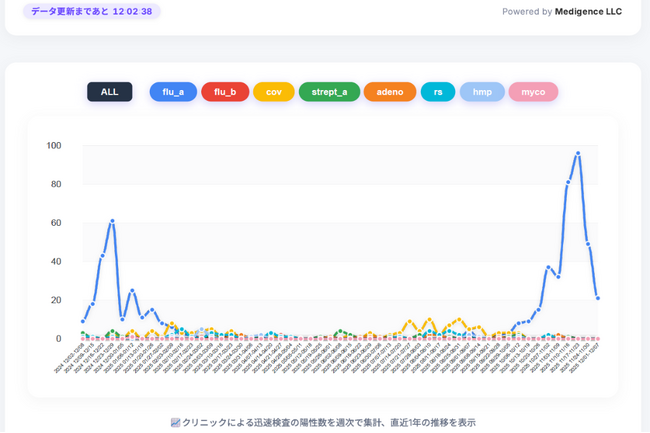Click the 40 label on the y-axis
This screenshot has width=650, height=433.
[x=54, y=262]
